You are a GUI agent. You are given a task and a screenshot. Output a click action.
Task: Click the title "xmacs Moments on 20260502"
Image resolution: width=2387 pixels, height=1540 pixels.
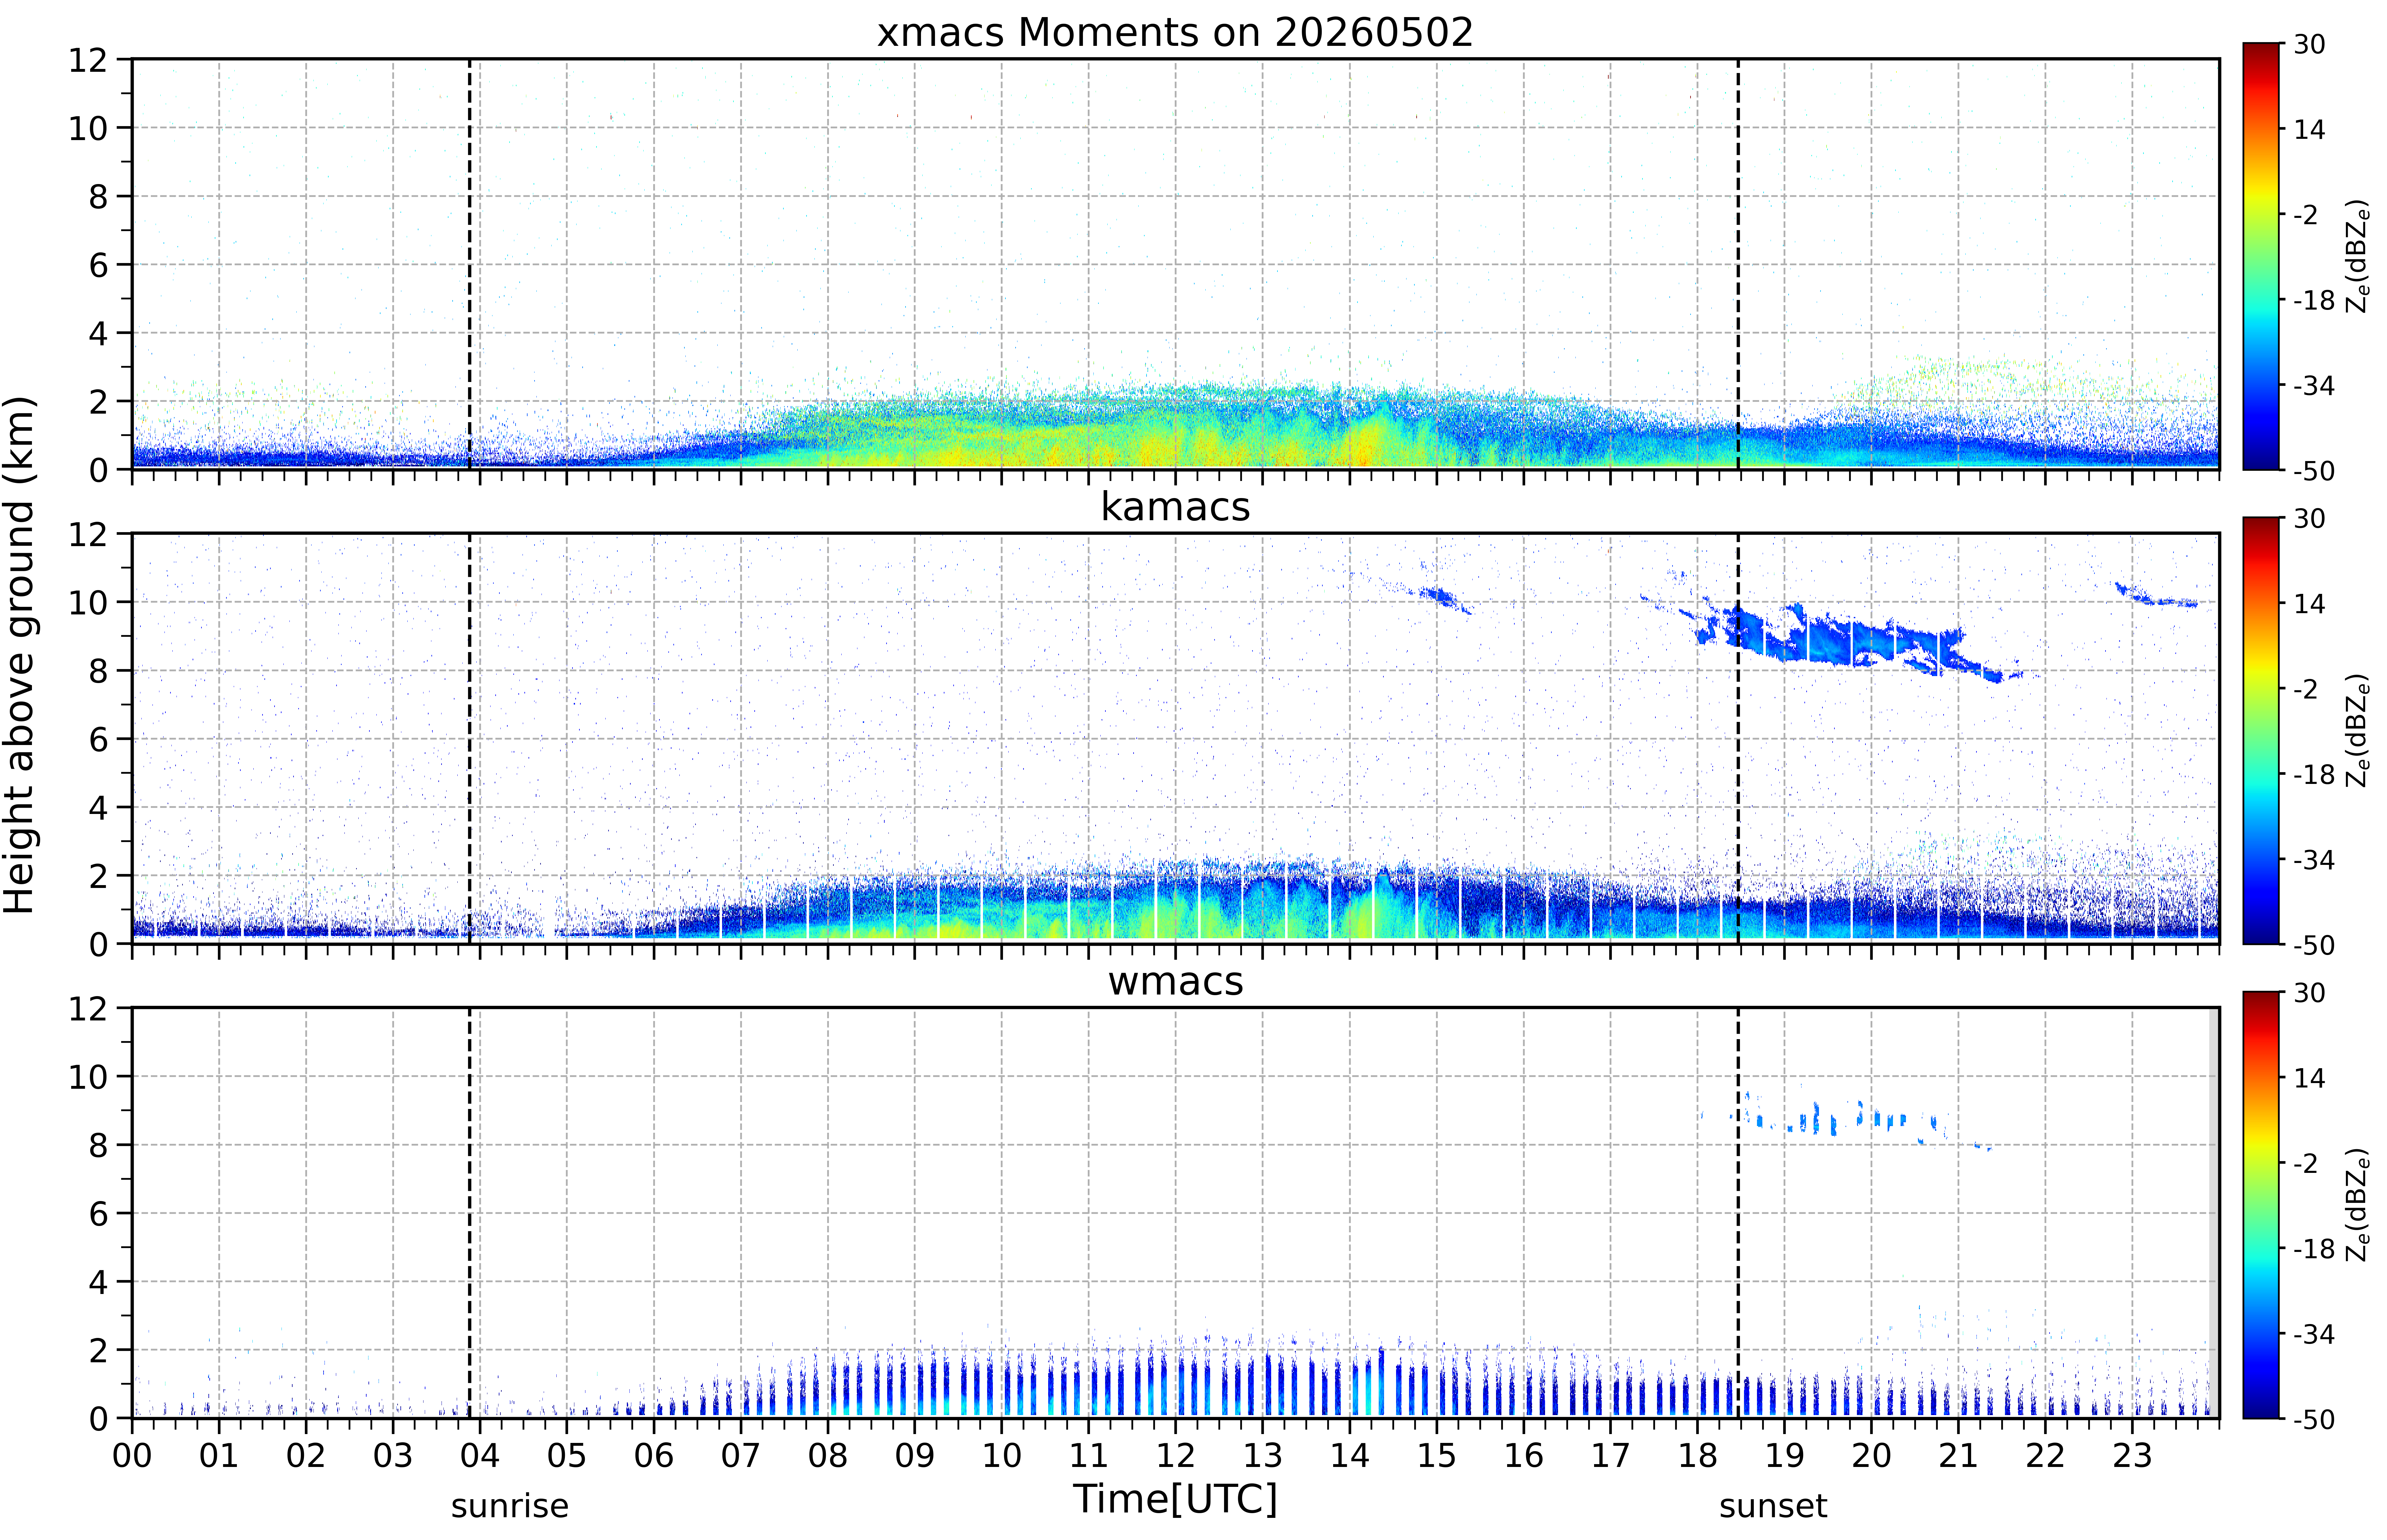pos(1175,32)
